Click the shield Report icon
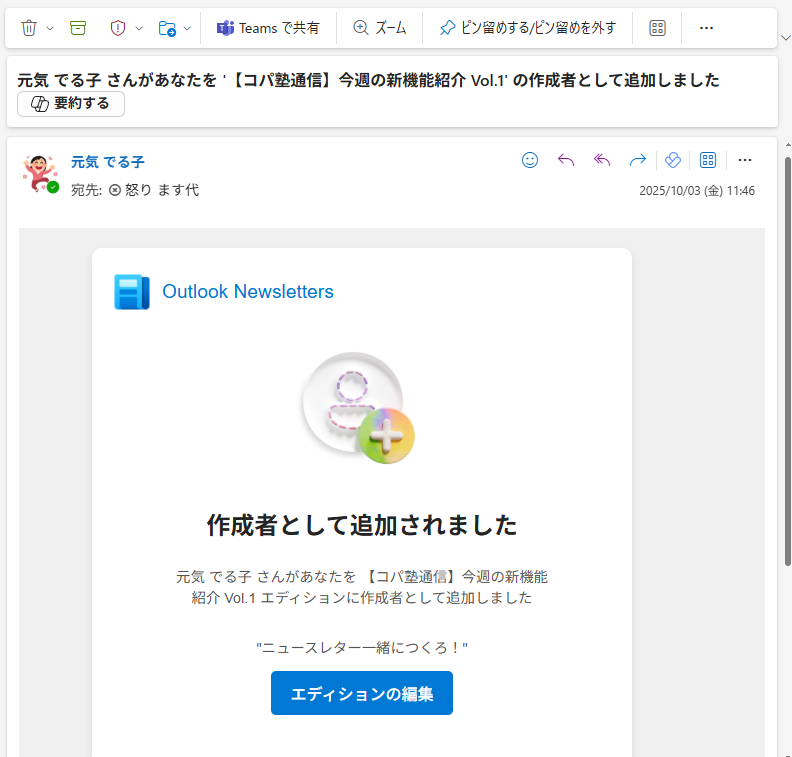 point(118,28)
